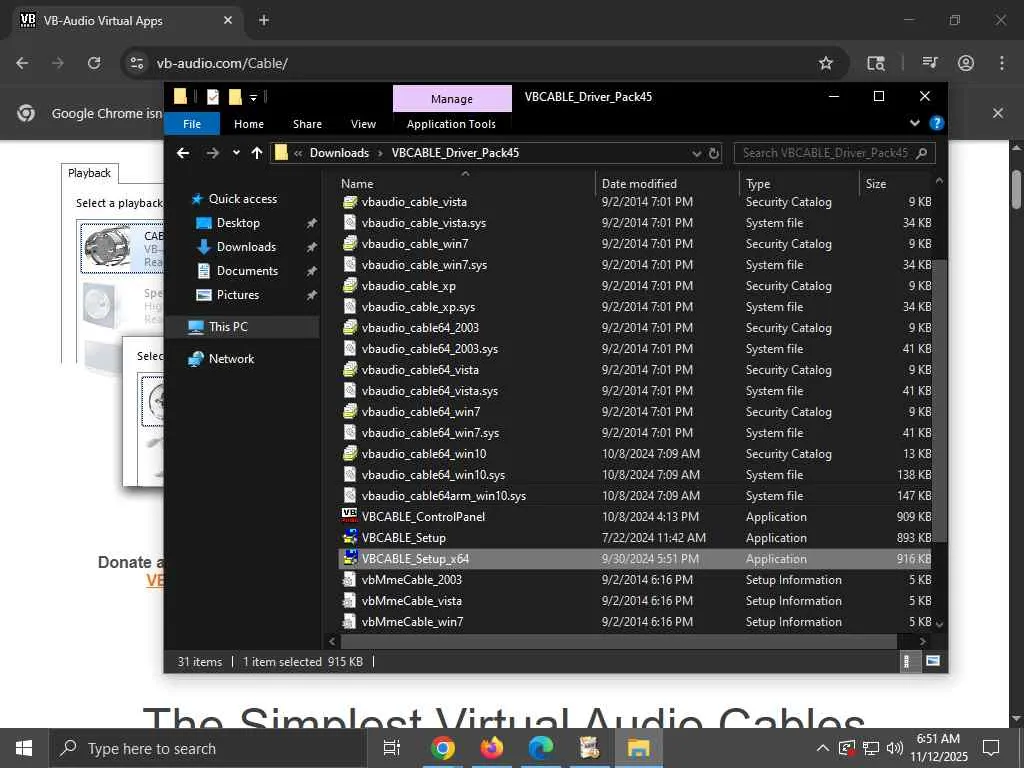Open Explorer help question mark icon
Viewport: 1024px width, 768px height.
(x=936, y=123)
